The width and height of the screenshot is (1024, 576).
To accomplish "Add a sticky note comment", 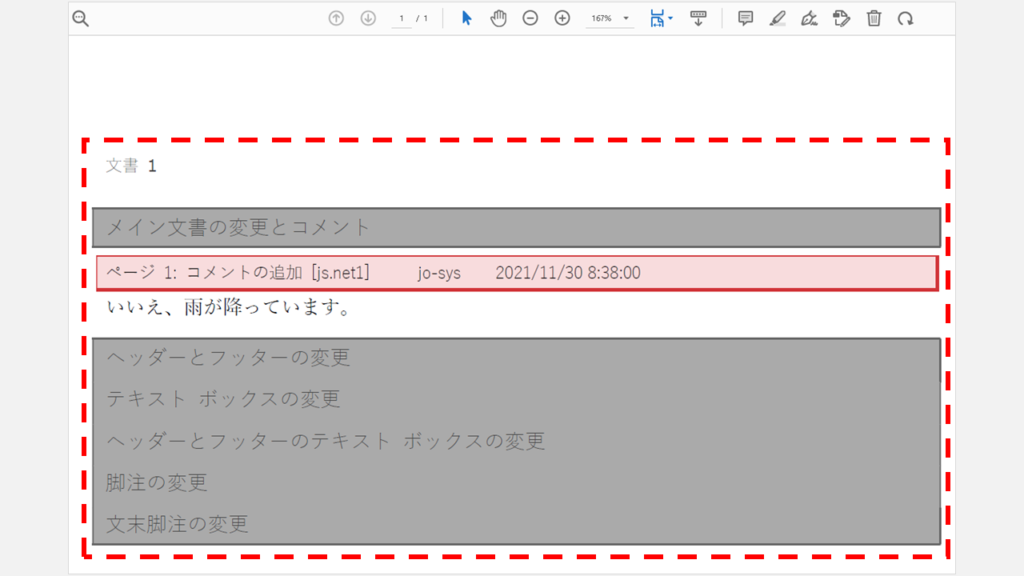I will (745, 18).
